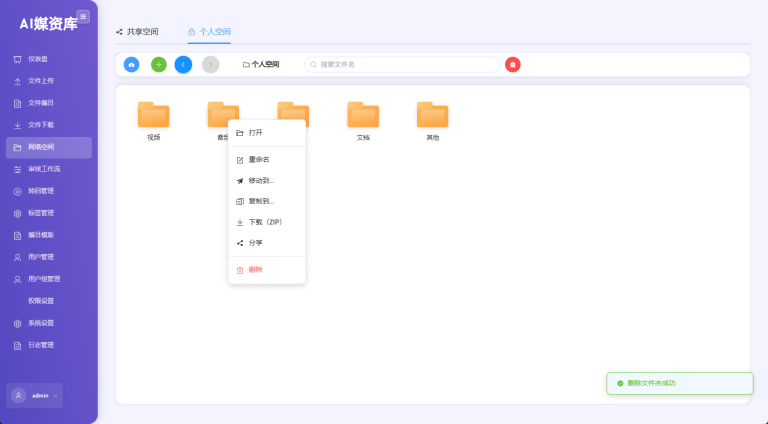Click 删除 in the context menu
The height and width of the screenshot is (424, 768).
tap(255, 269)
